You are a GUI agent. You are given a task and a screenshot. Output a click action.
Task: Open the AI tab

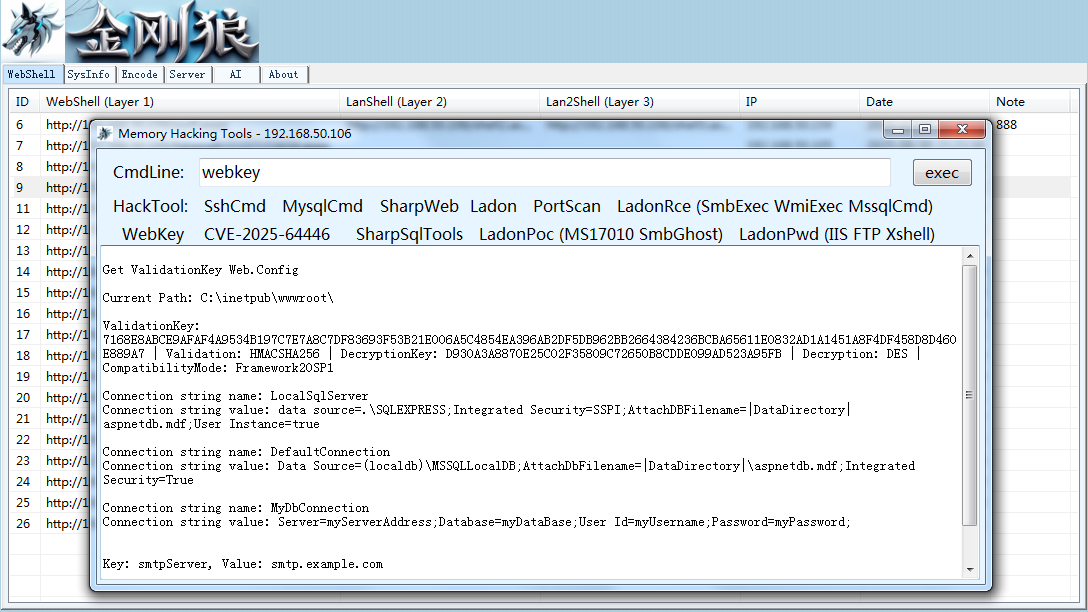pos(235,74)
